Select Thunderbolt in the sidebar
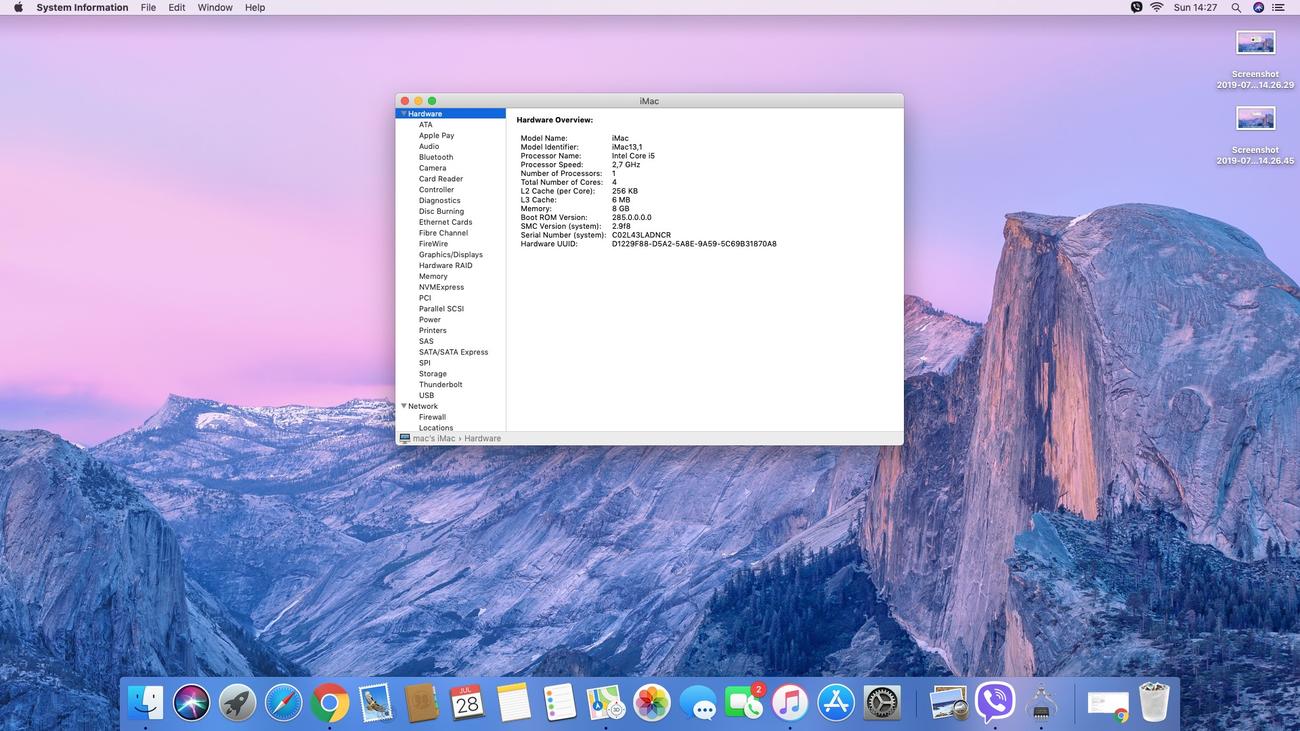Viewport: 1300px width, 731px height. point(441,385)
